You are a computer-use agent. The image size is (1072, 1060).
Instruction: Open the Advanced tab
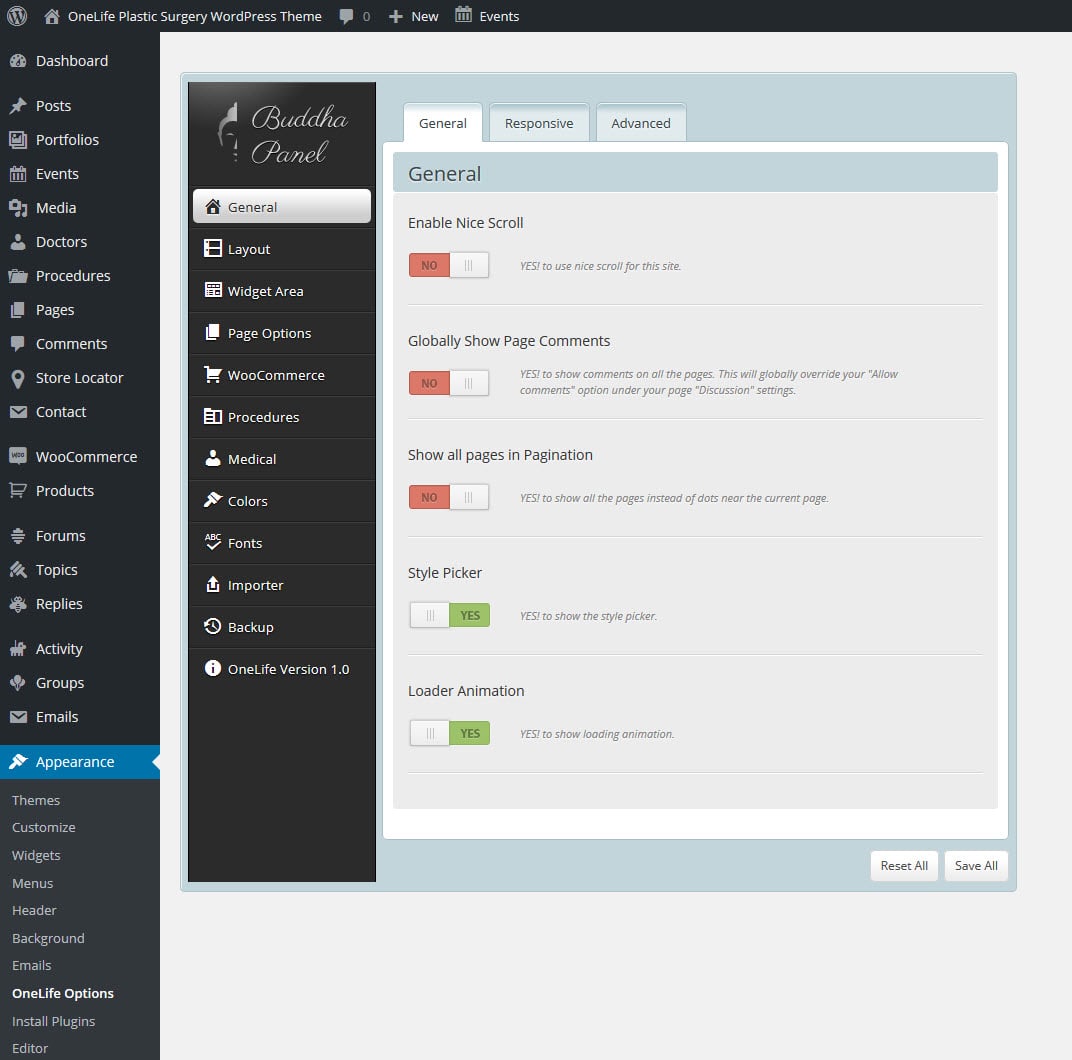click(x=641, y=123)
